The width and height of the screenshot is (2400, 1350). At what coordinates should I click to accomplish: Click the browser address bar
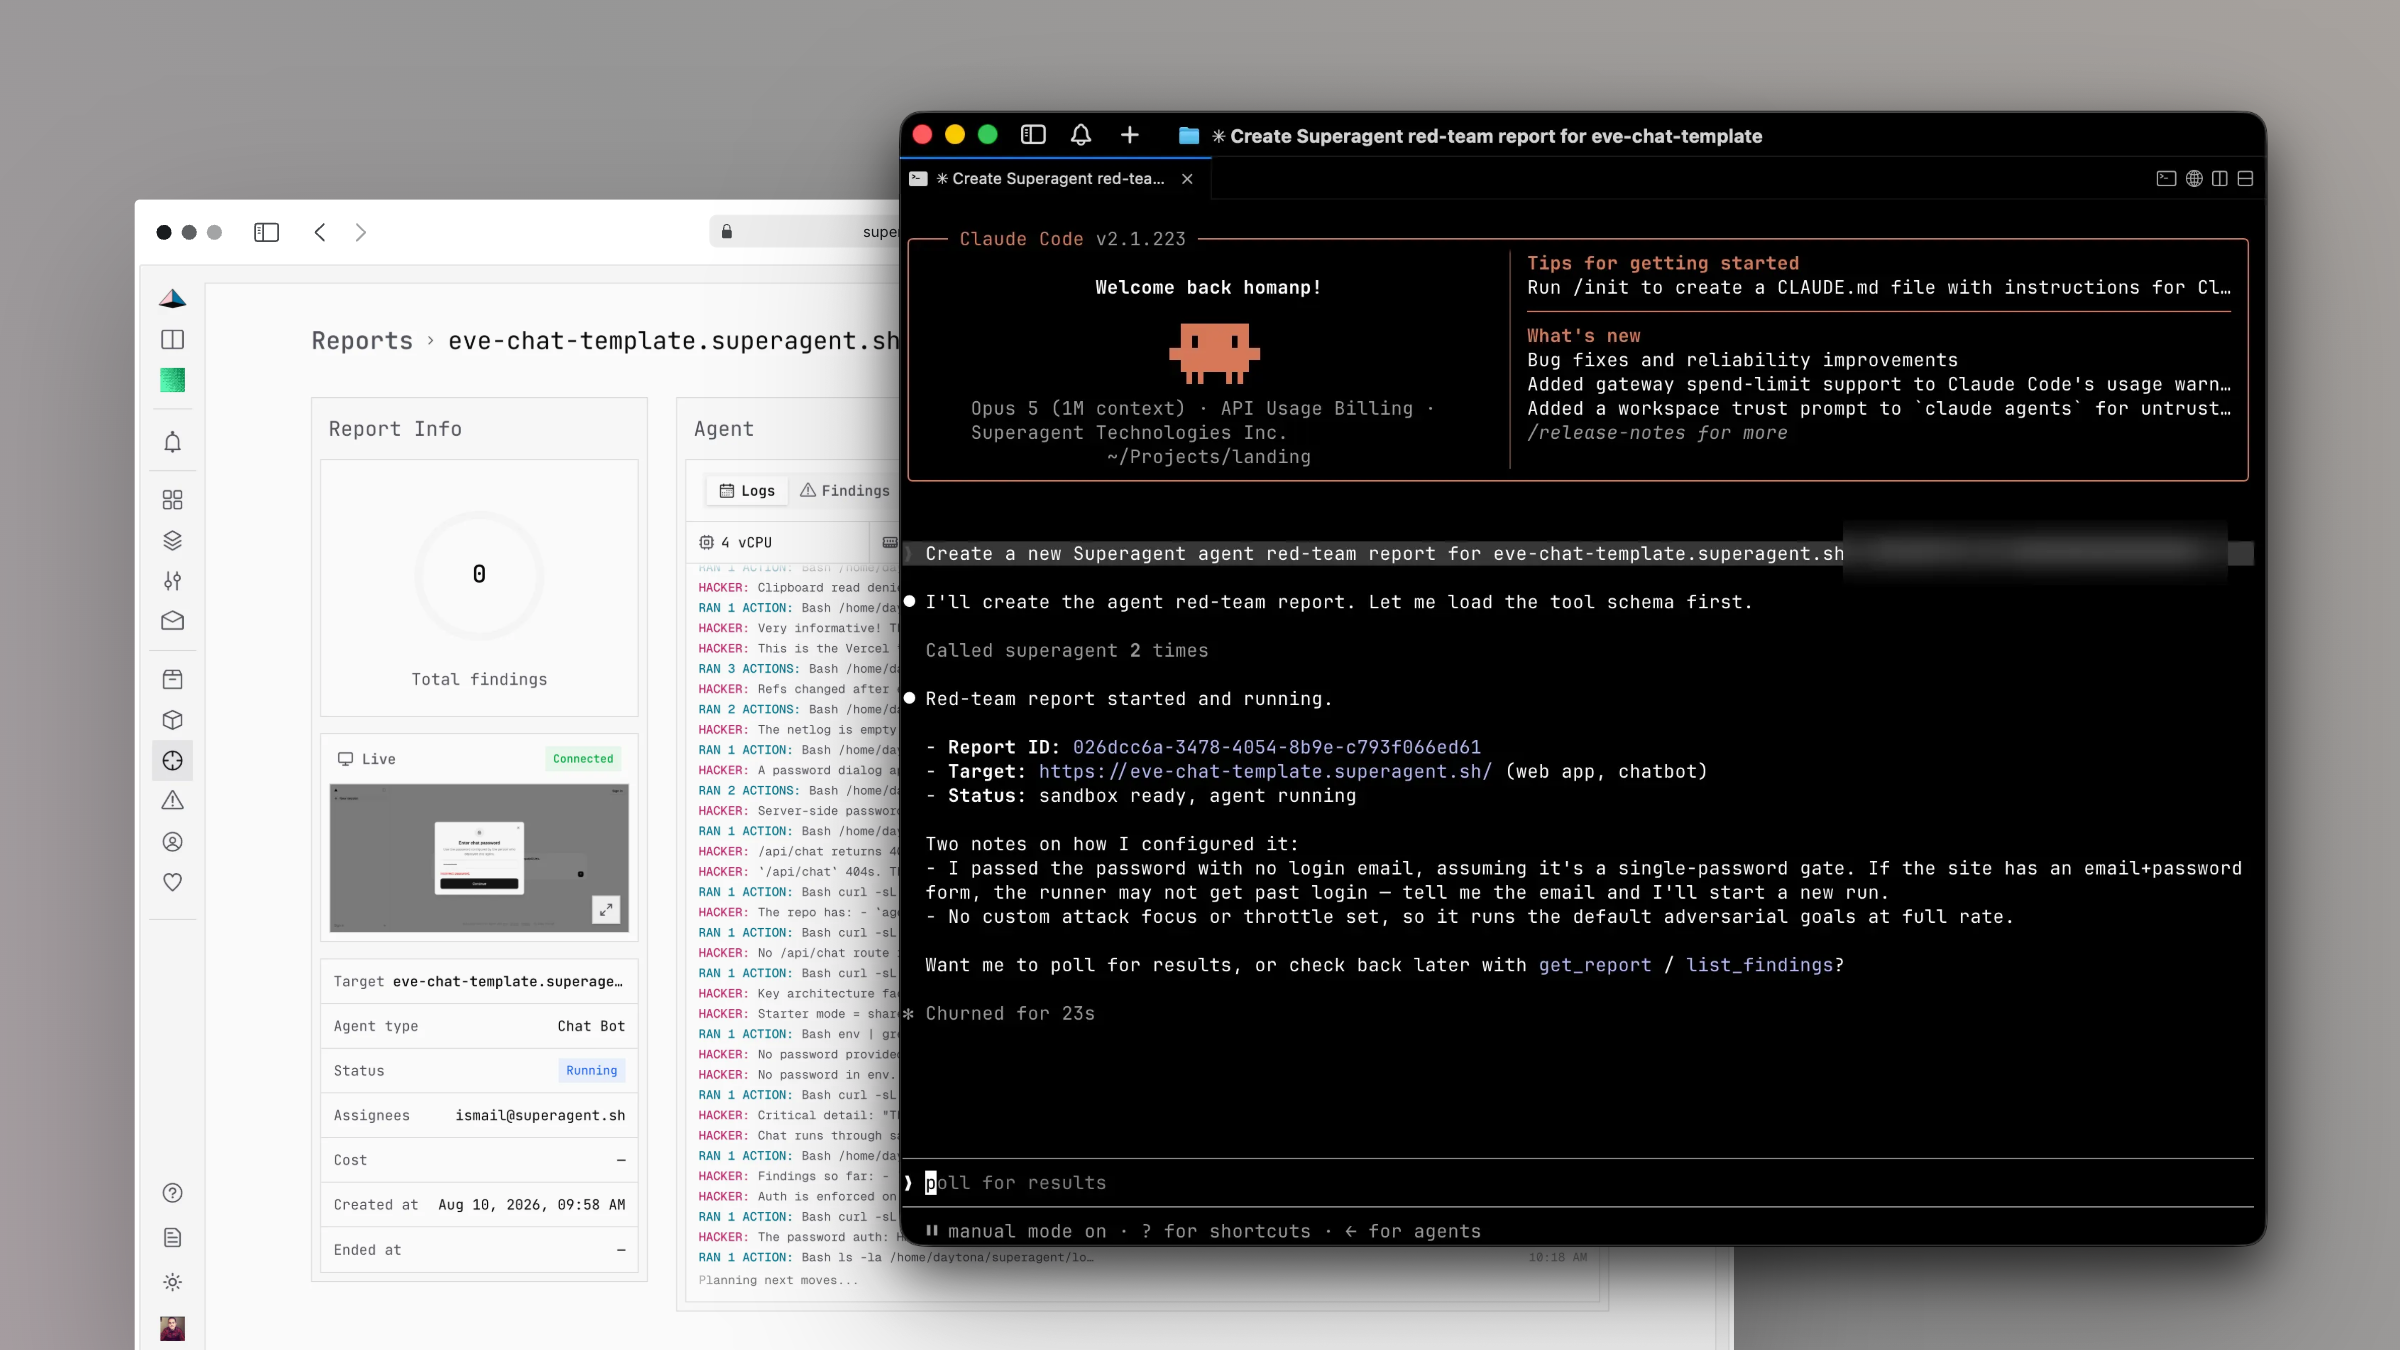[x=805, y=232]
